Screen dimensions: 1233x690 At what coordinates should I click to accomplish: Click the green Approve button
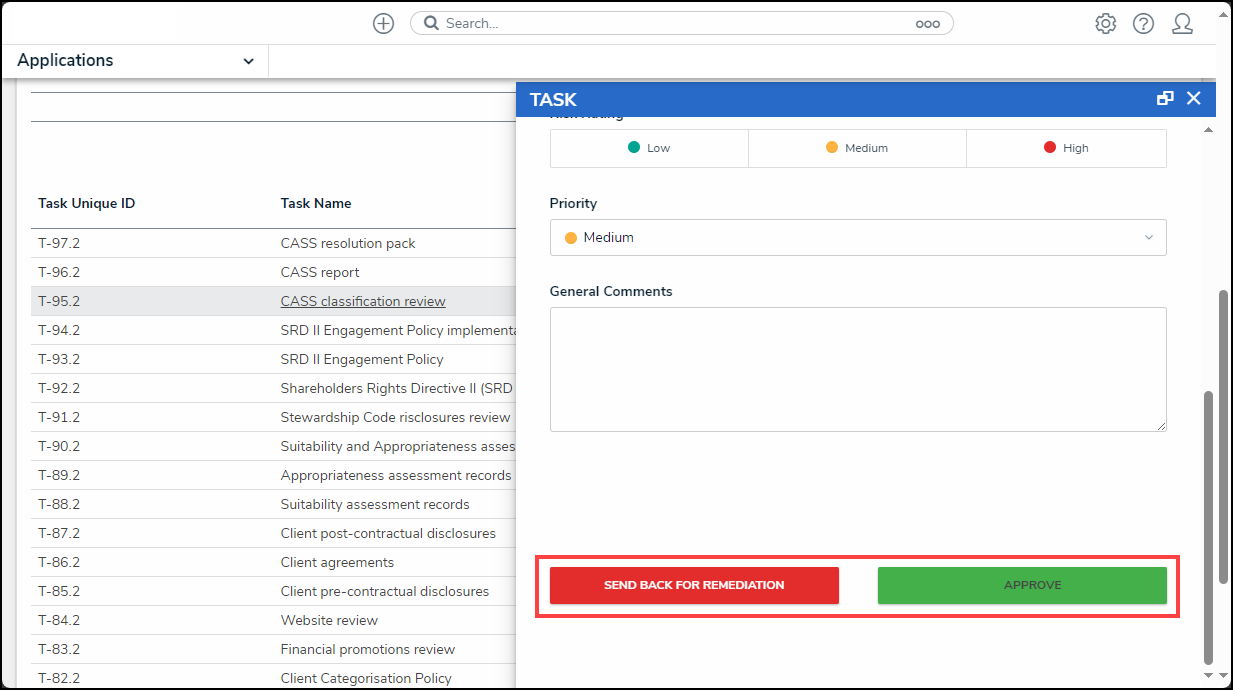click(1022, 585)
